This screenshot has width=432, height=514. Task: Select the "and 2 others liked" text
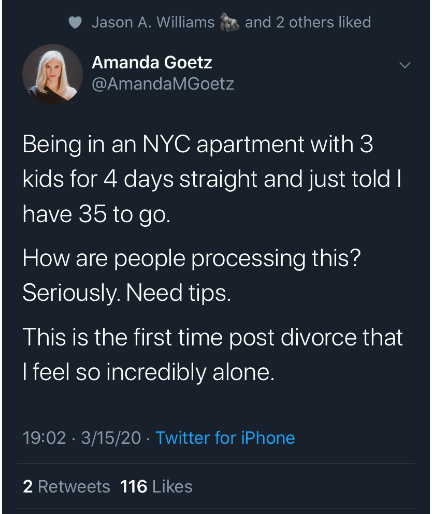point(308,22)
